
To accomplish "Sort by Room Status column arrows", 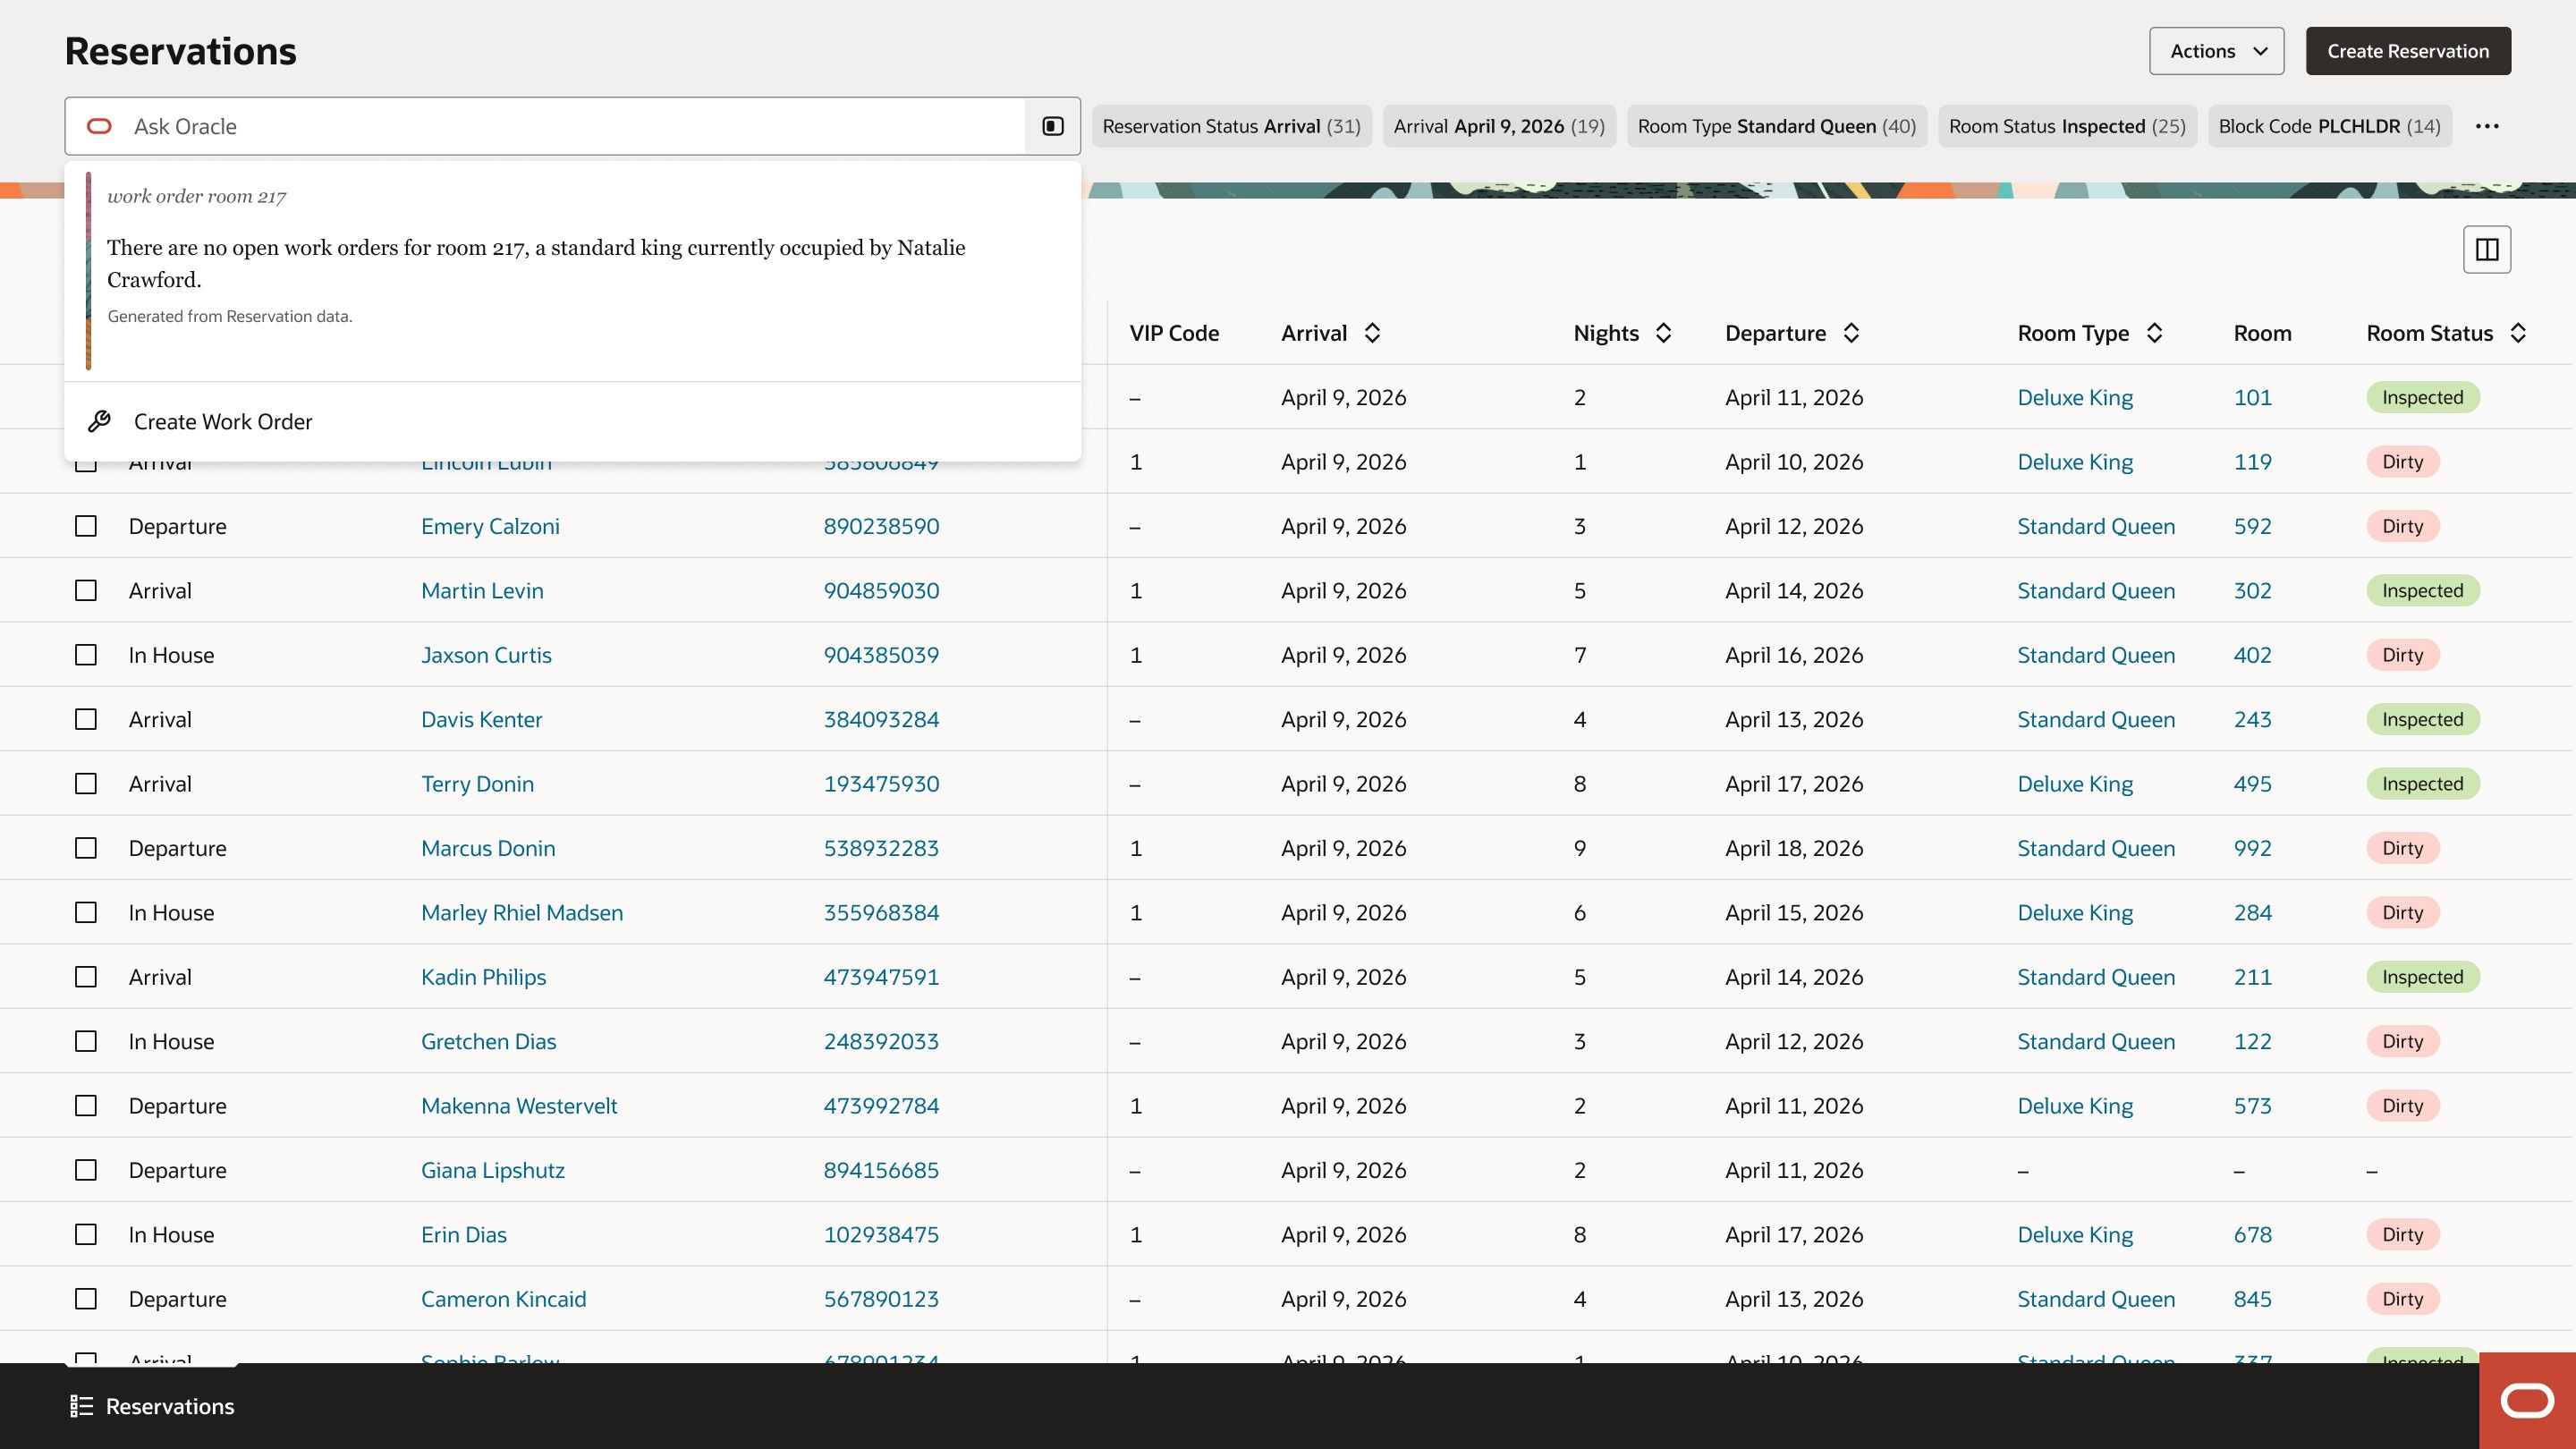I will point(2518,333).
